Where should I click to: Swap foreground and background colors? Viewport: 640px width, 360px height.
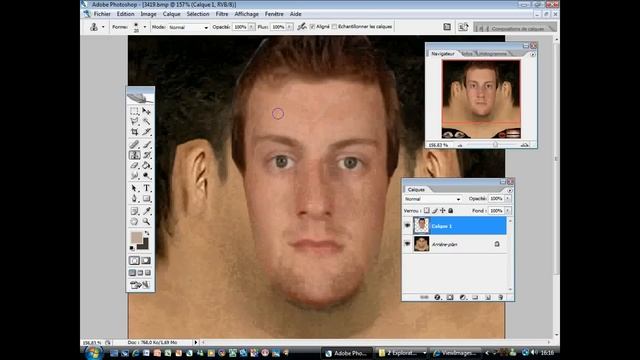147,233
